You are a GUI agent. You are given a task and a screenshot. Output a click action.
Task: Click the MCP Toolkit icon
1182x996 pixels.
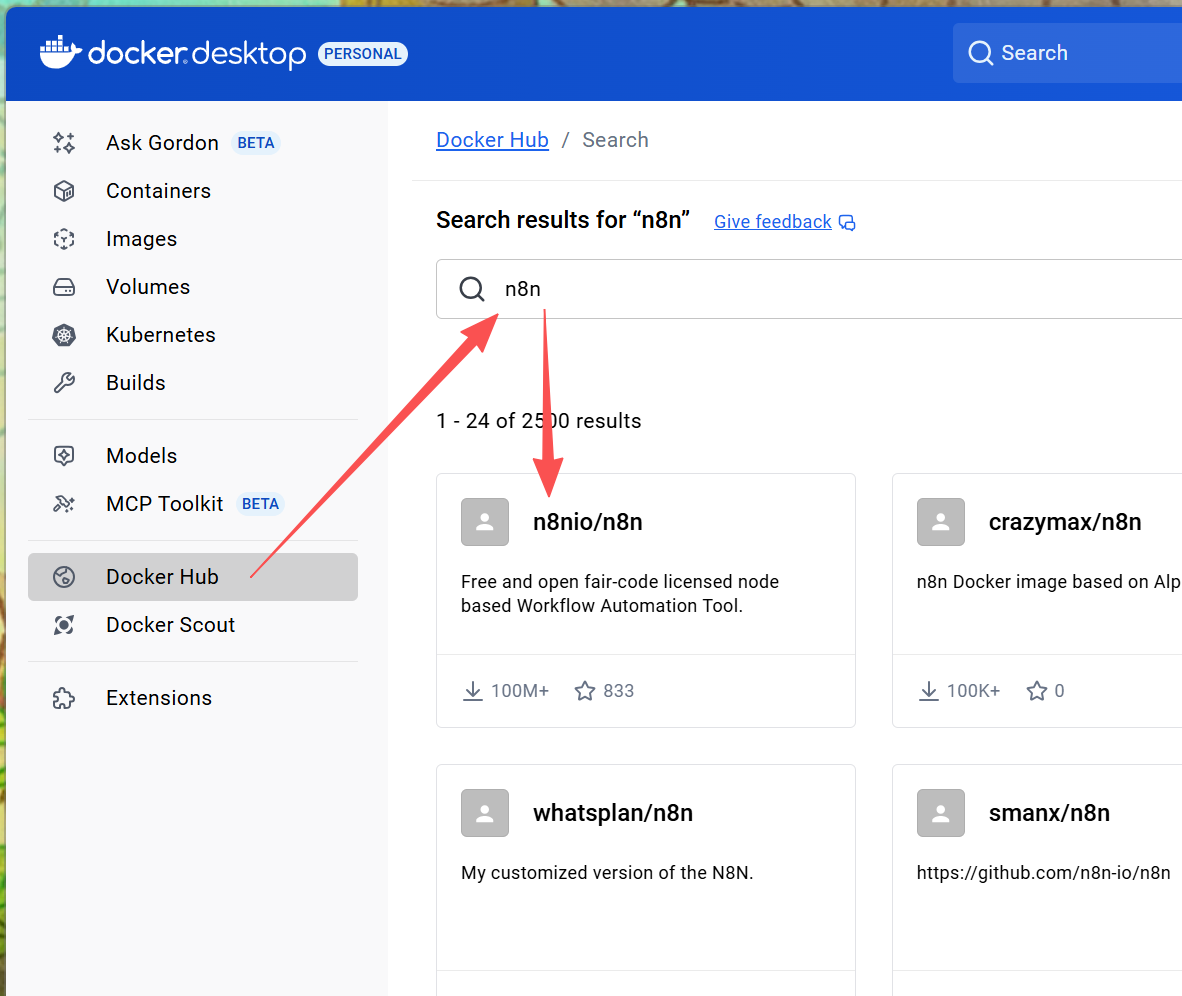click(64, 504)
